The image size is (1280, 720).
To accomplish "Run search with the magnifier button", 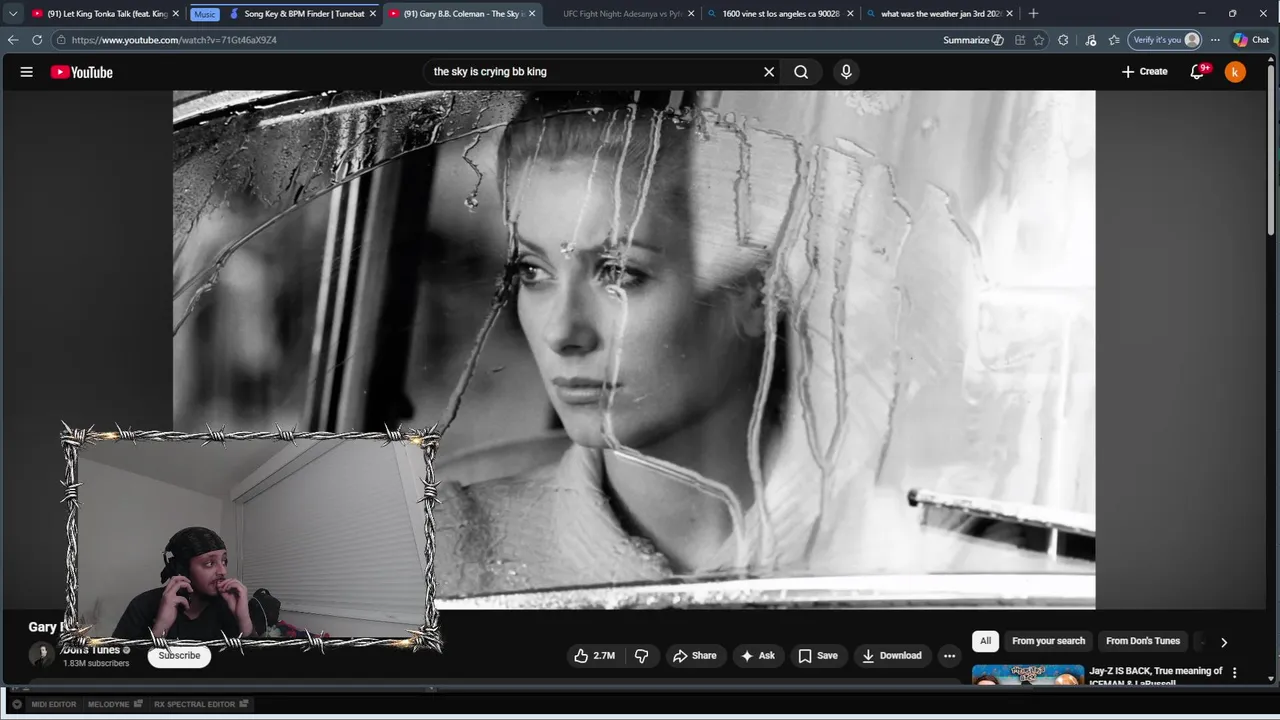I will pos(801,72).
